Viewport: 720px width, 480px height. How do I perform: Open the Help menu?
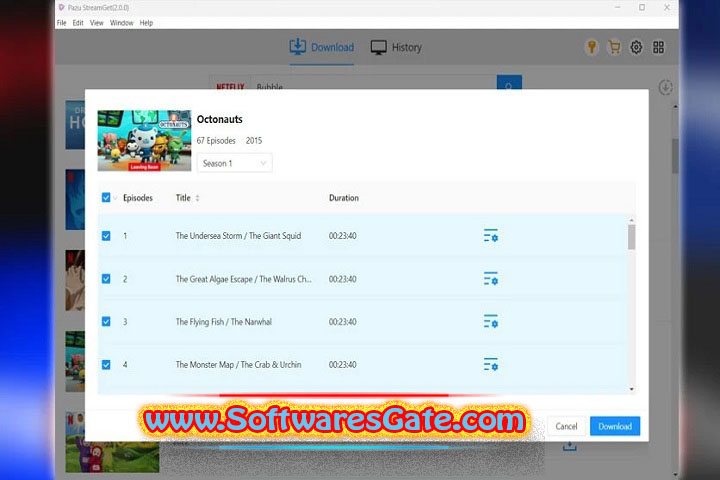click(146, 23)
